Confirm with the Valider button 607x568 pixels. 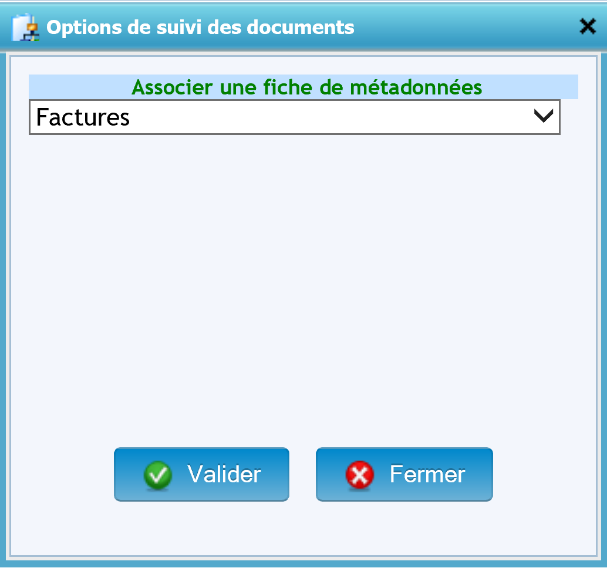(x=201, y=474)
